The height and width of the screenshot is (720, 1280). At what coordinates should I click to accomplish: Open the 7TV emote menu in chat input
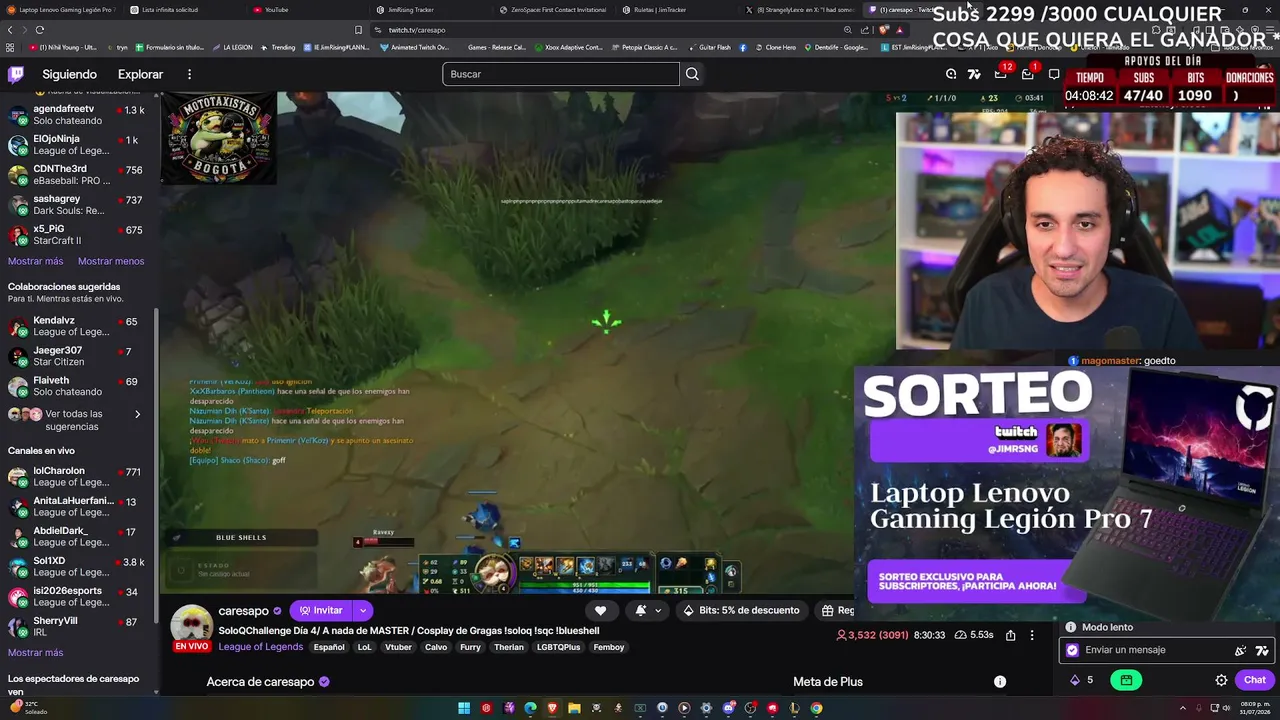pyautogui.click(x=1262, y=650)
